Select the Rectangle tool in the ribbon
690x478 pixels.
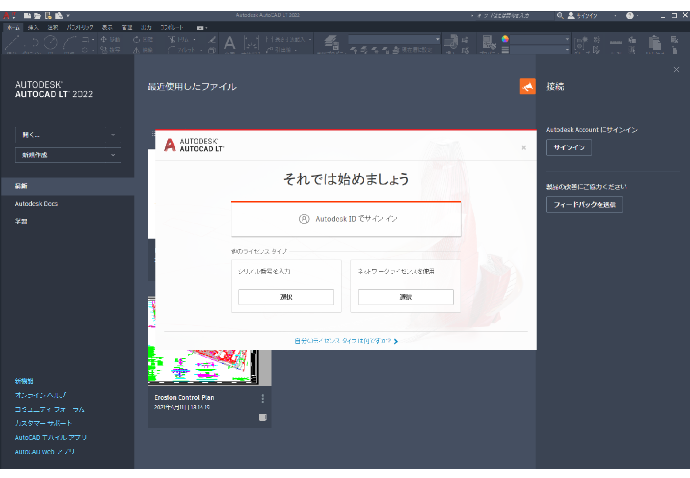click(x=85, y=40)
